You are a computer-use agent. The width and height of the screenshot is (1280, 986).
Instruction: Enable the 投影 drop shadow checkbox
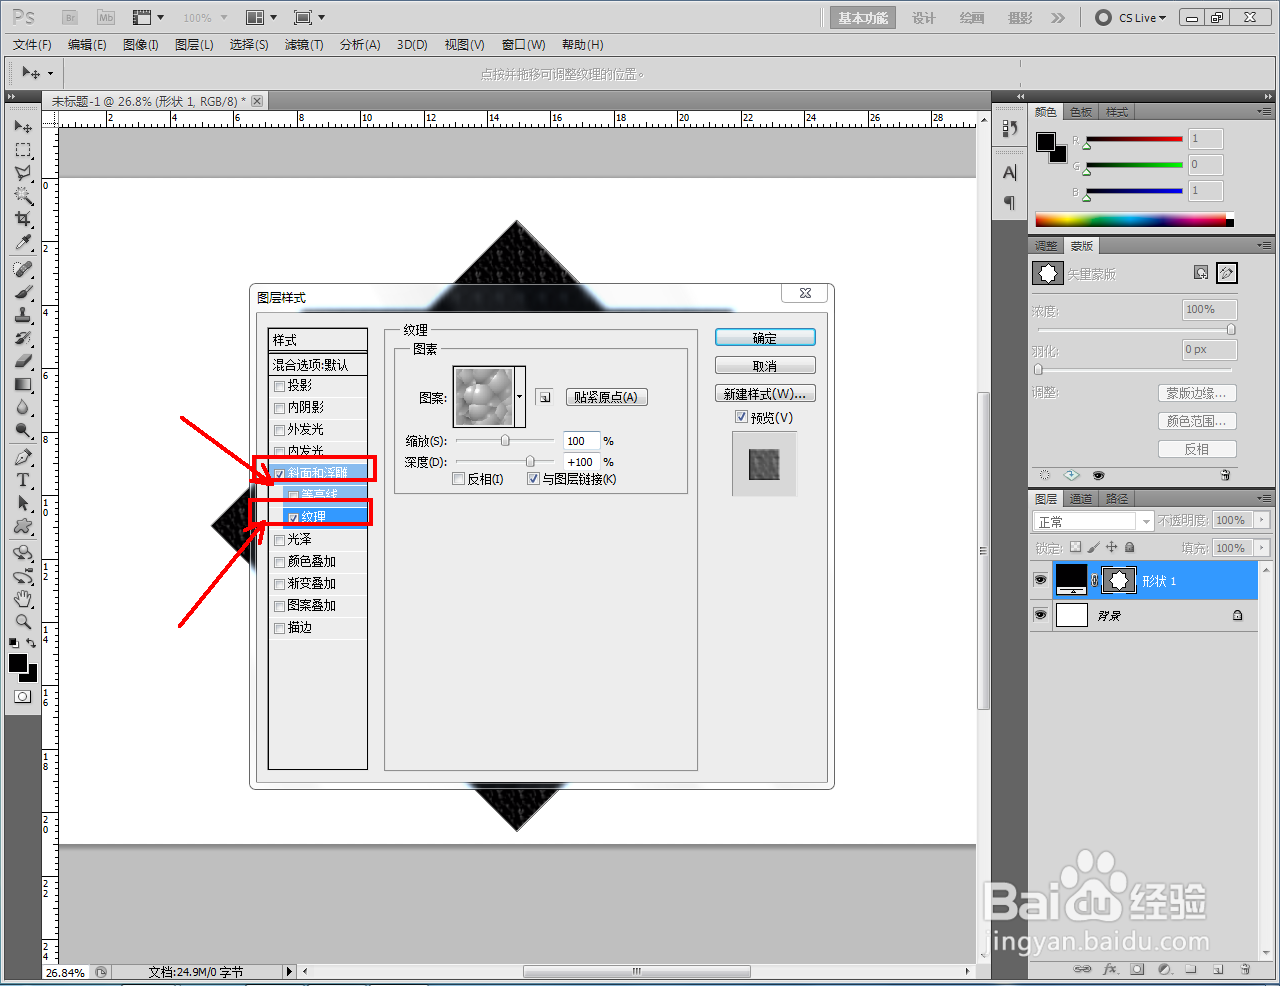coord(280,386)
